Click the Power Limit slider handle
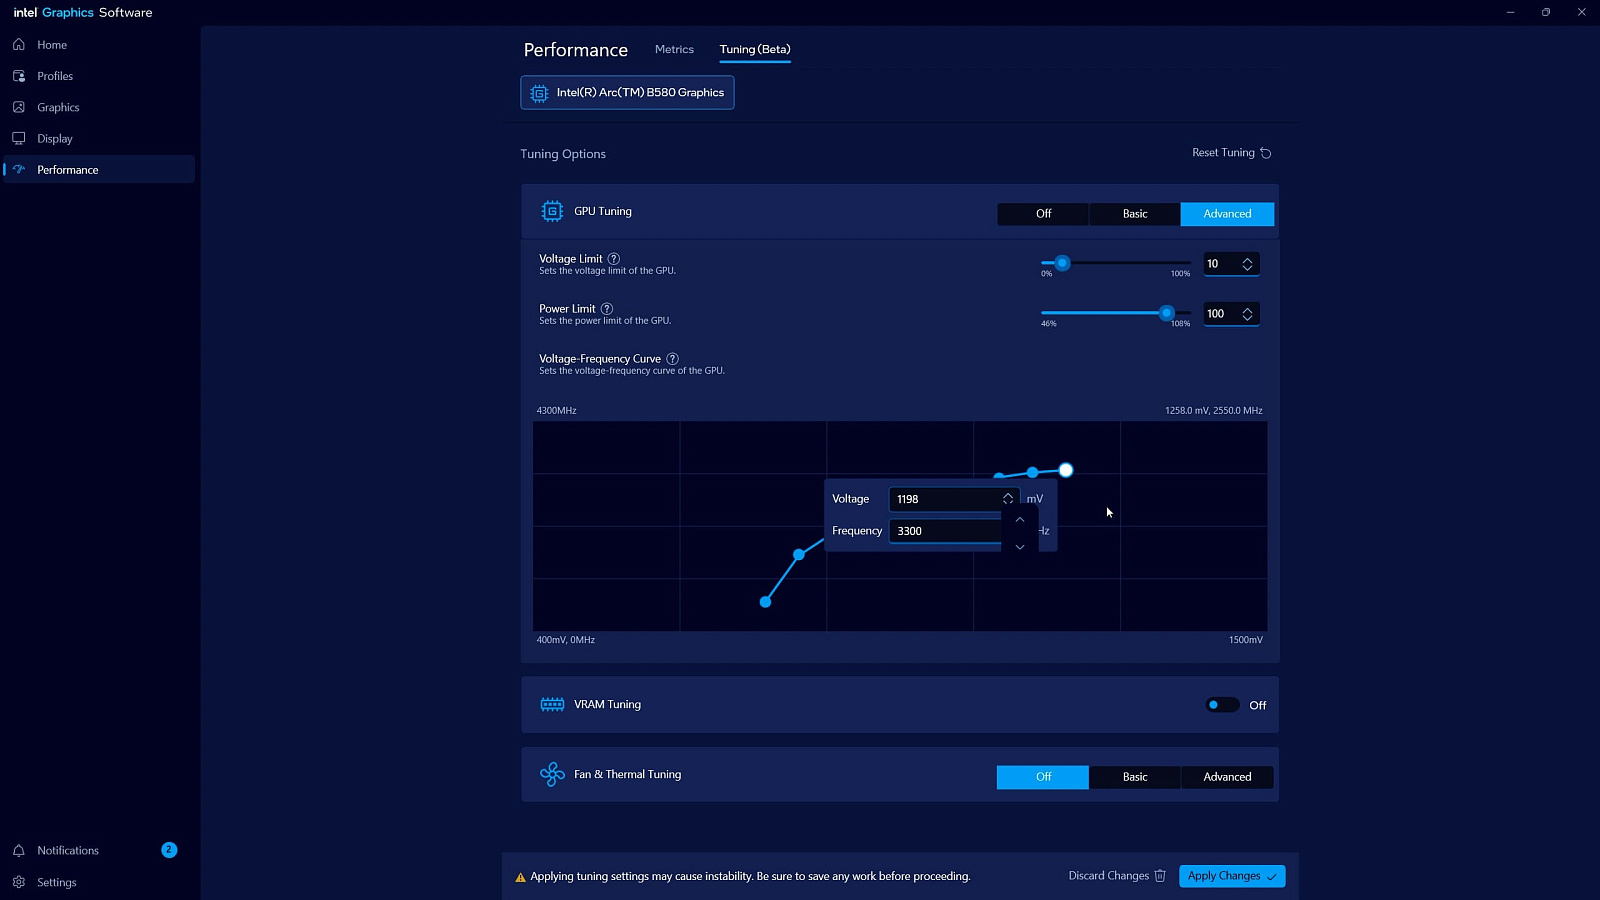 pyautogui.click(x=1166, y=313)
